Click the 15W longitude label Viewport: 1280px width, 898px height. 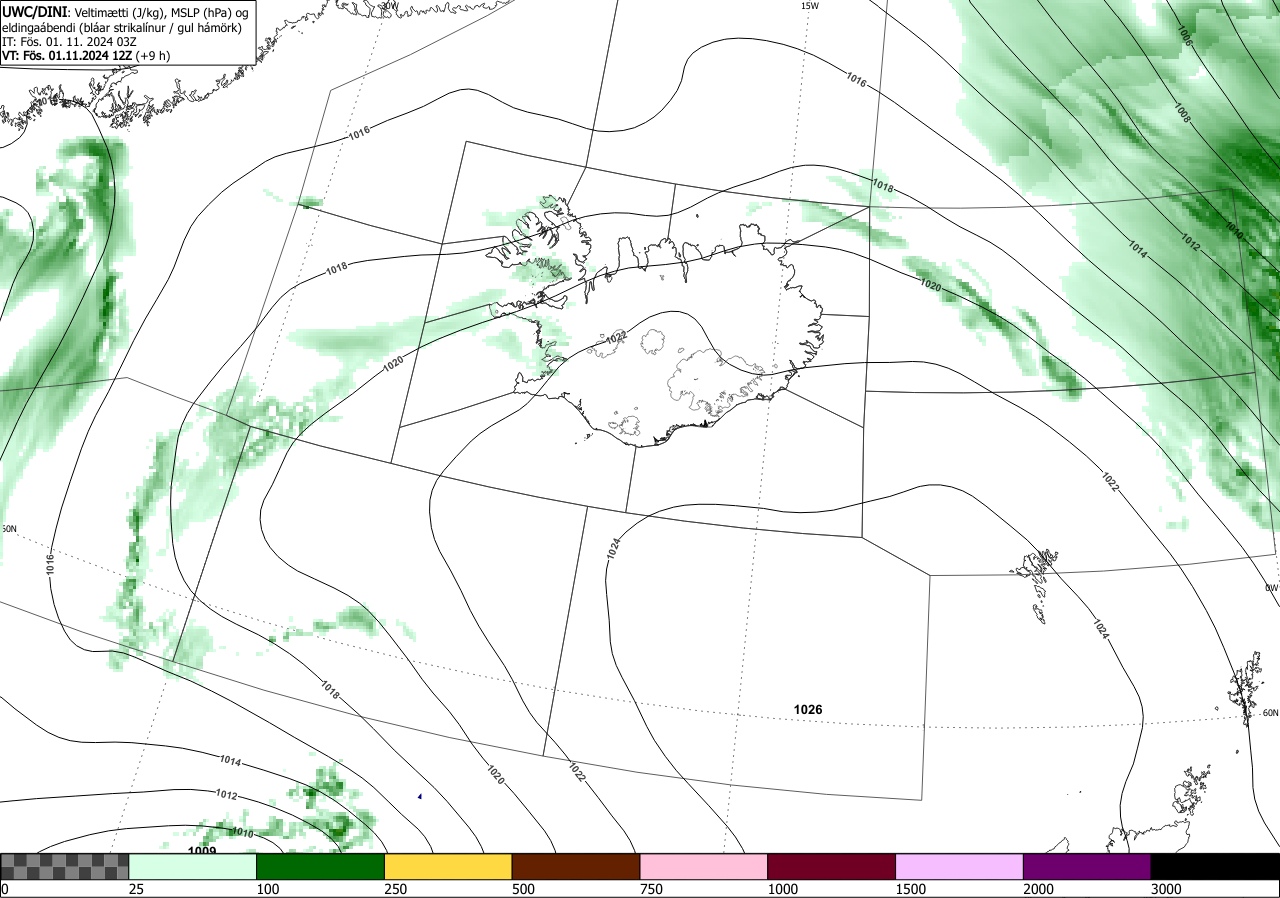(810, 6)
